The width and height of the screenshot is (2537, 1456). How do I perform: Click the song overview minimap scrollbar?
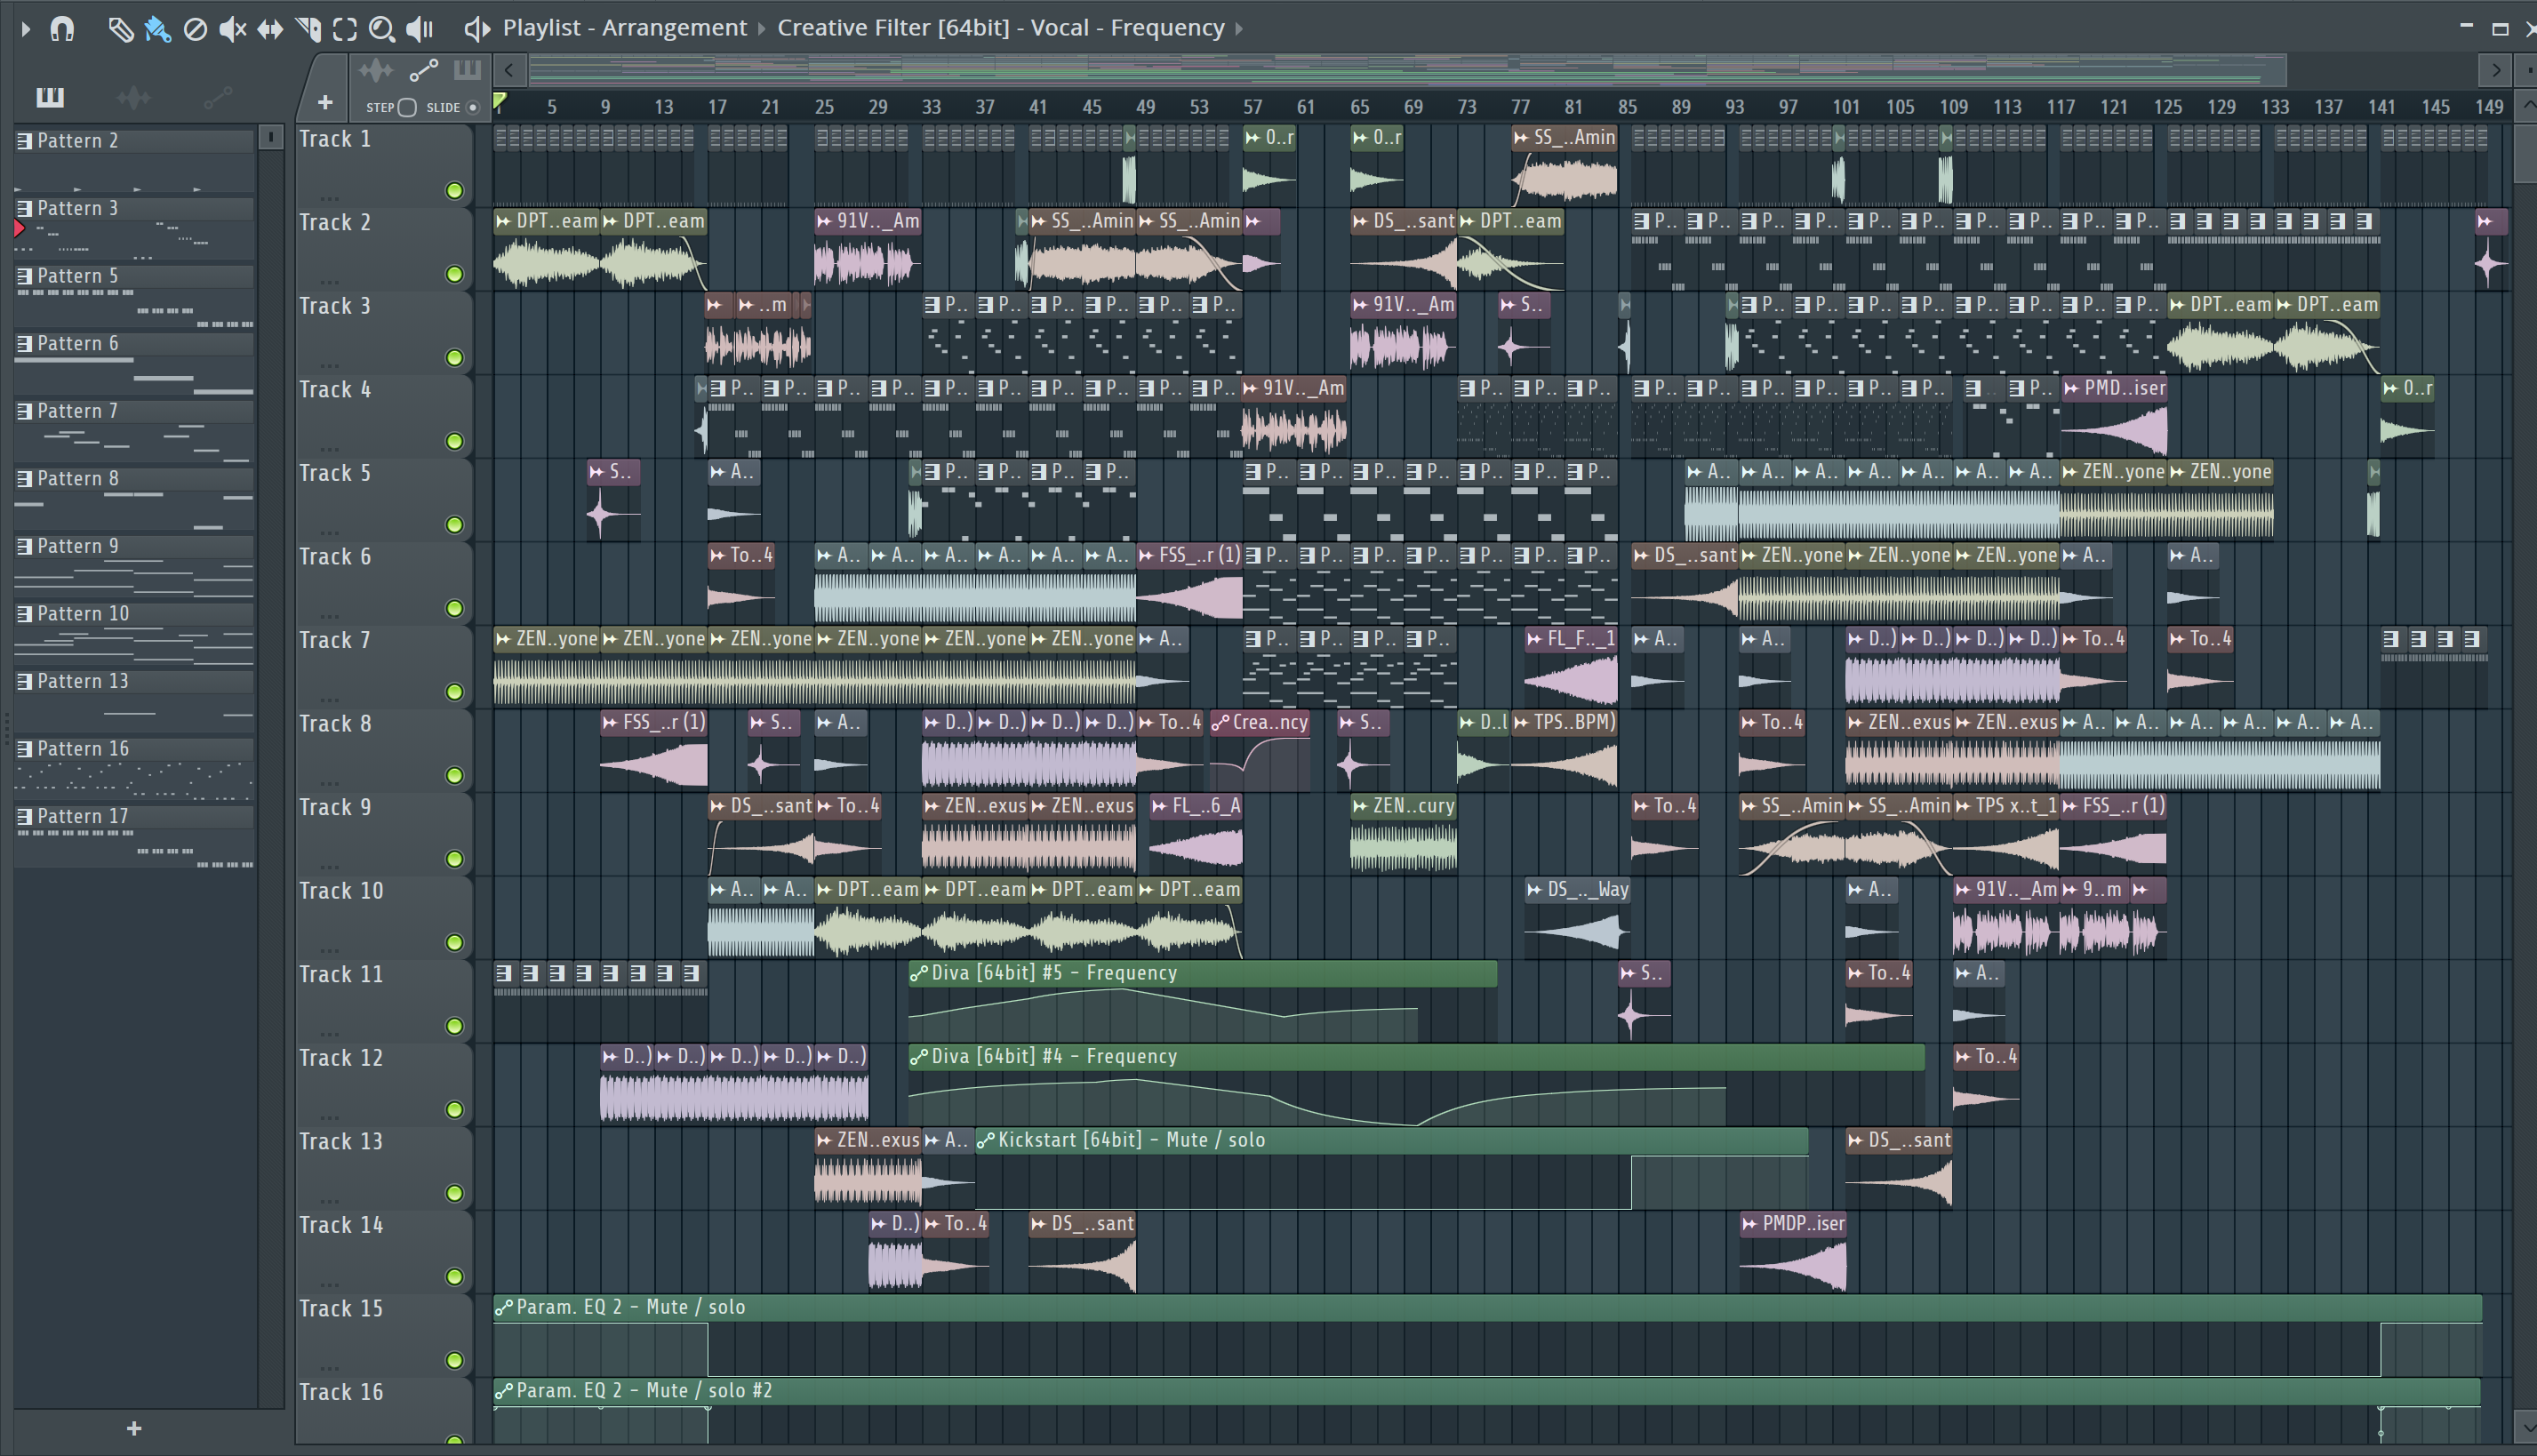coord(1407,70)
